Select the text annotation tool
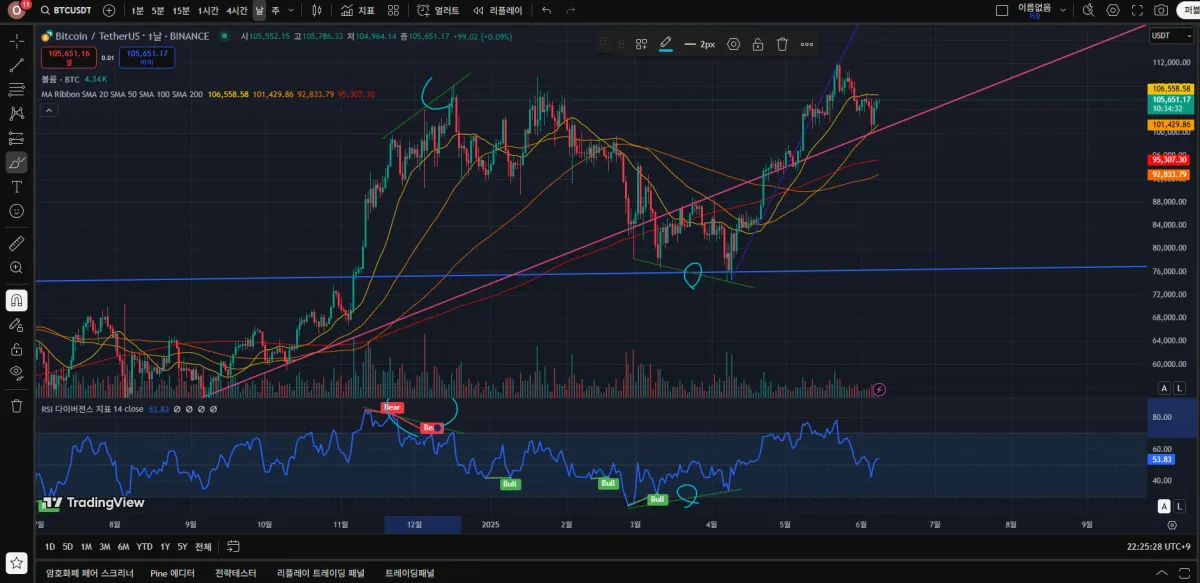Screen dimensions: 1200x583 coord(16,187)
